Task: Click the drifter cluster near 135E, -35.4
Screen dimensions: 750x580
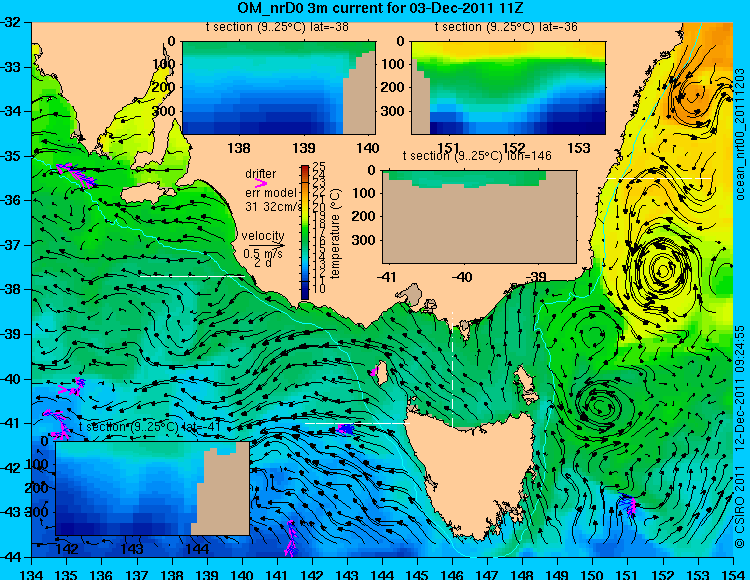Action: coord(77,175)
